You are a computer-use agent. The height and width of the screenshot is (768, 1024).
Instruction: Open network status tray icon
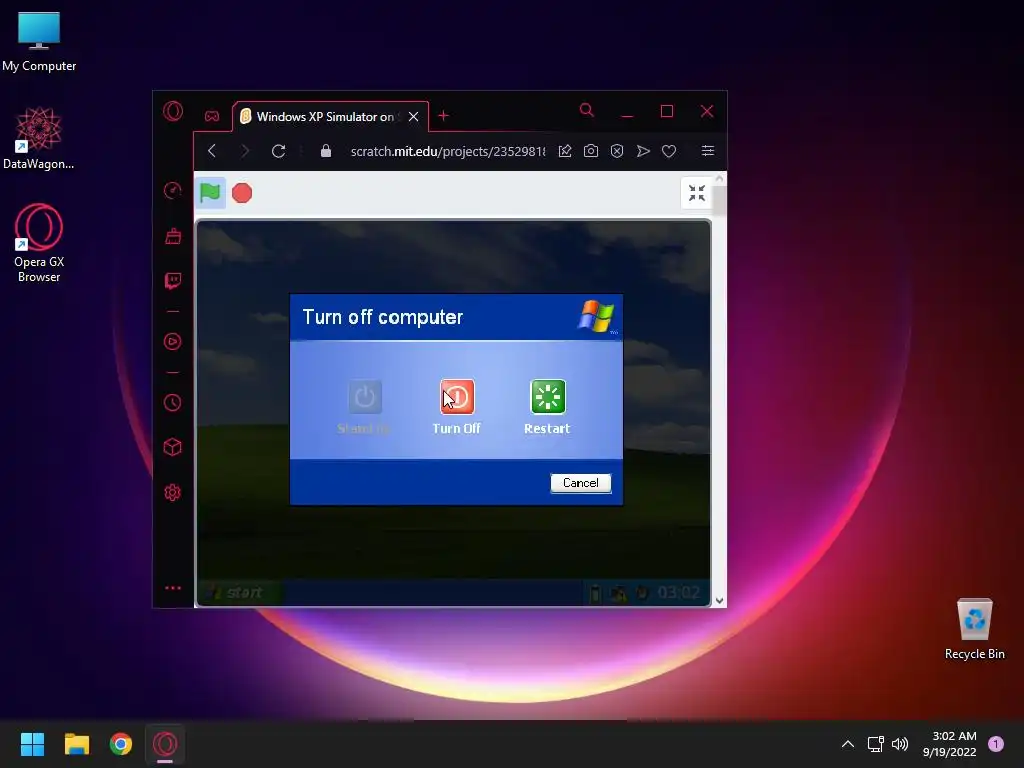pos(875,744)
